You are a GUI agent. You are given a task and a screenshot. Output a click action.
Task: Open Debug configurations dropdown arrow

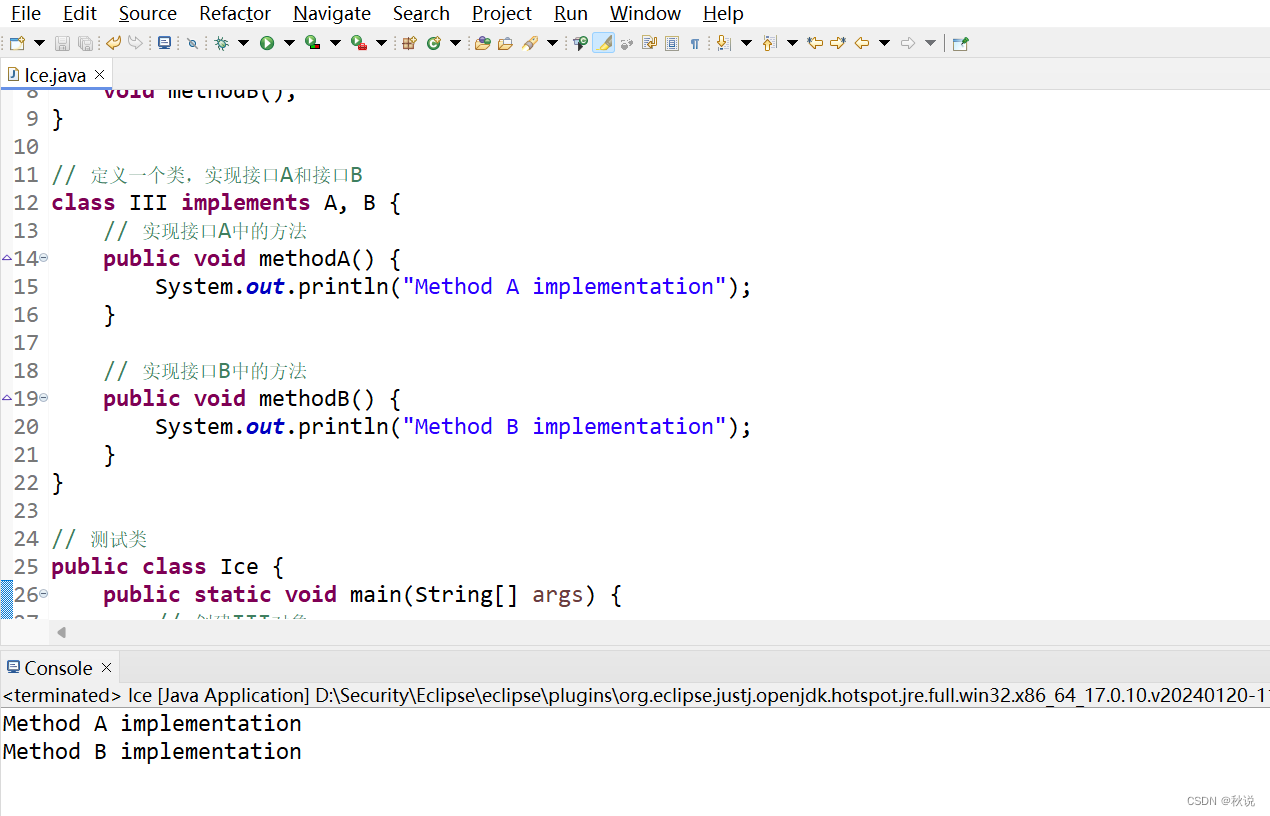tap(243, 43)
